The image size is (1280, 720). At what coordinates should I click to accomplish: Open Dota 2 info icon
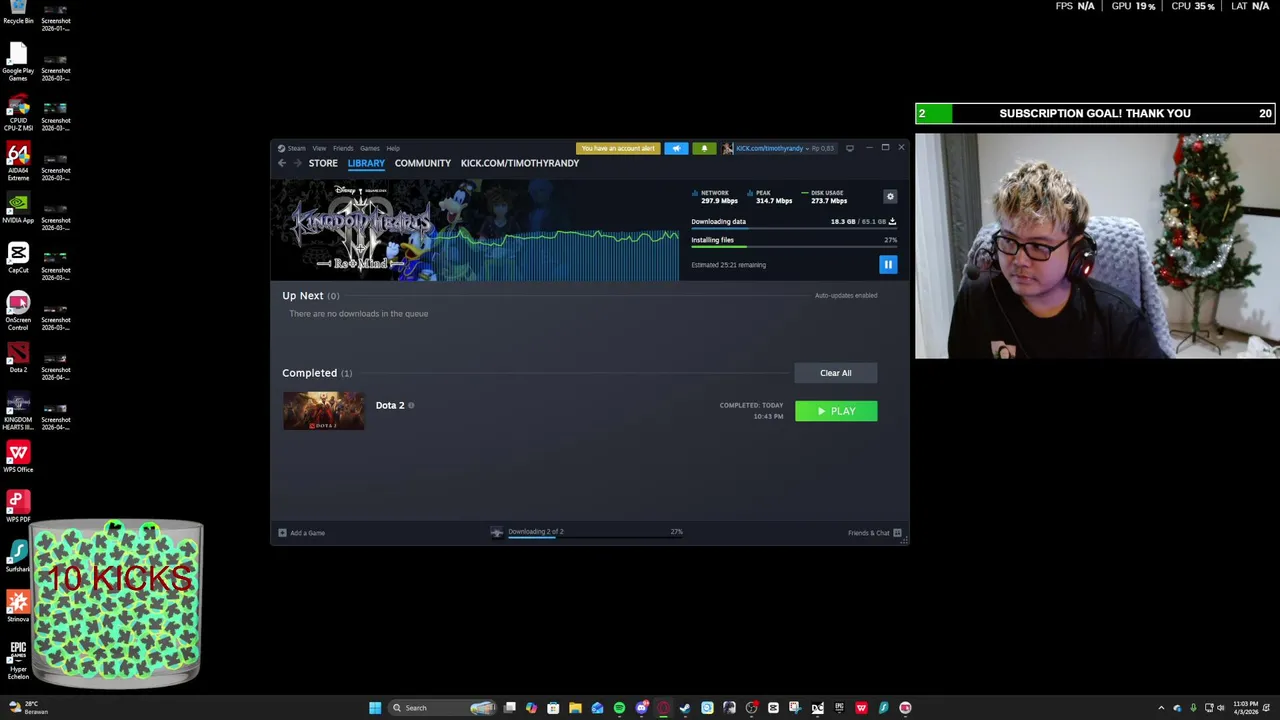tap(411, 405)
